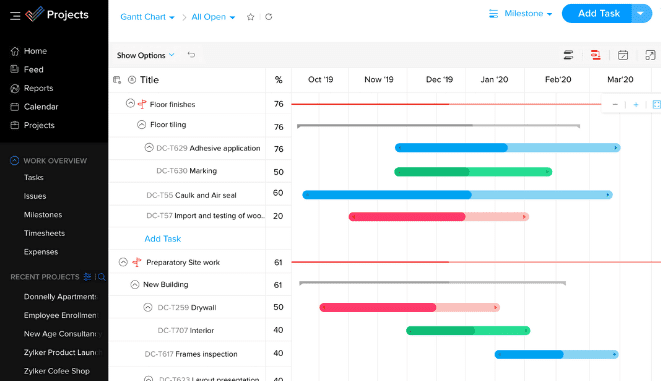Select the Caulk and Air seal bar
The width and height of the screenshot is (661, 381).
pyautogui.click(x=457, y=195)
